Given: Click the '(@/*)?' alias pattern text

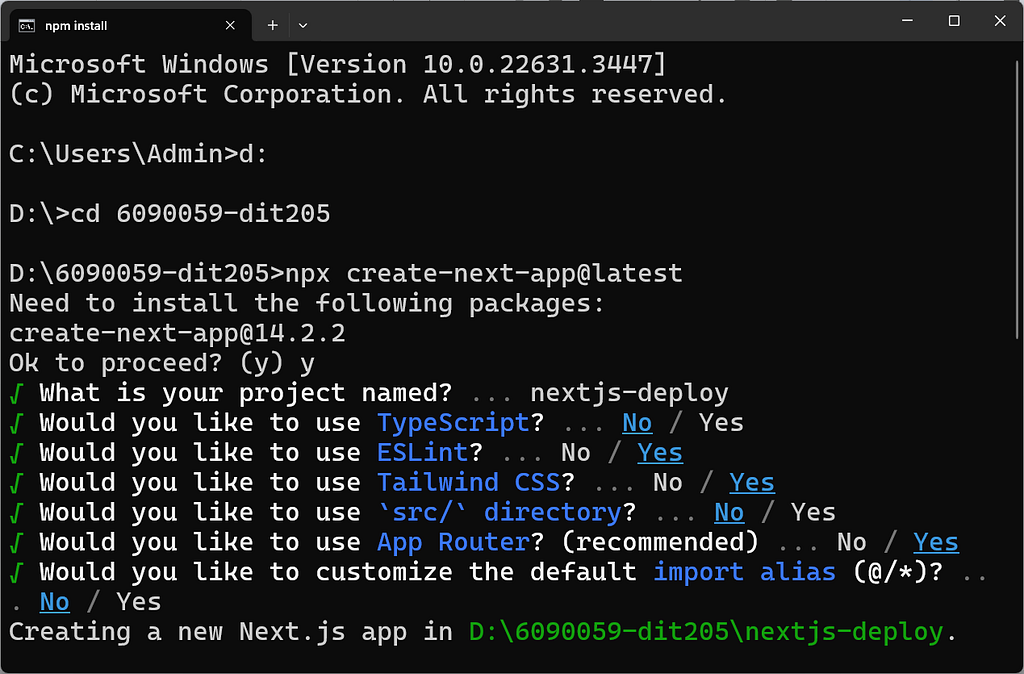Looking at the screenshot, I should coord(898,572).
